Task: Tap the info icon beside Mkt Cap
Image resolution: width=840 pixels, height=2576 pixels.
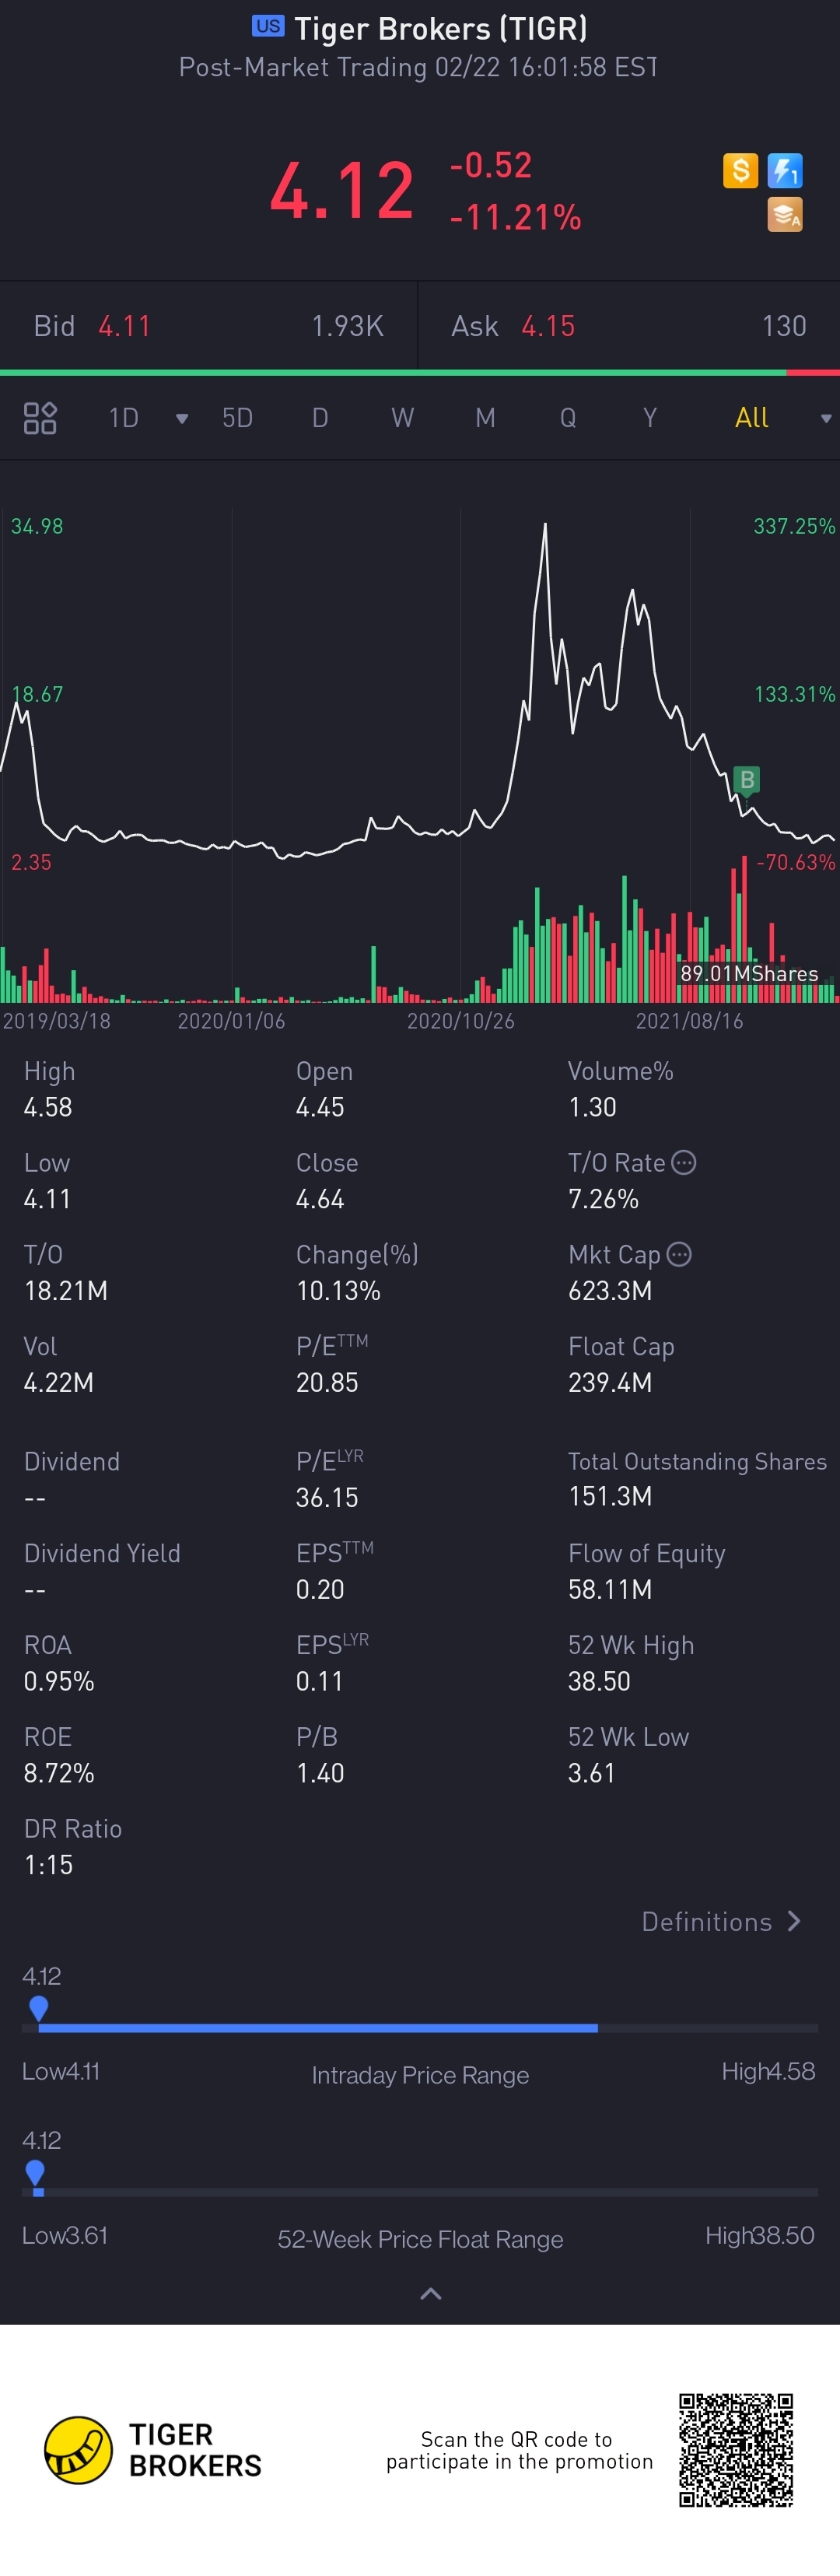Action: pos(679,1254)
